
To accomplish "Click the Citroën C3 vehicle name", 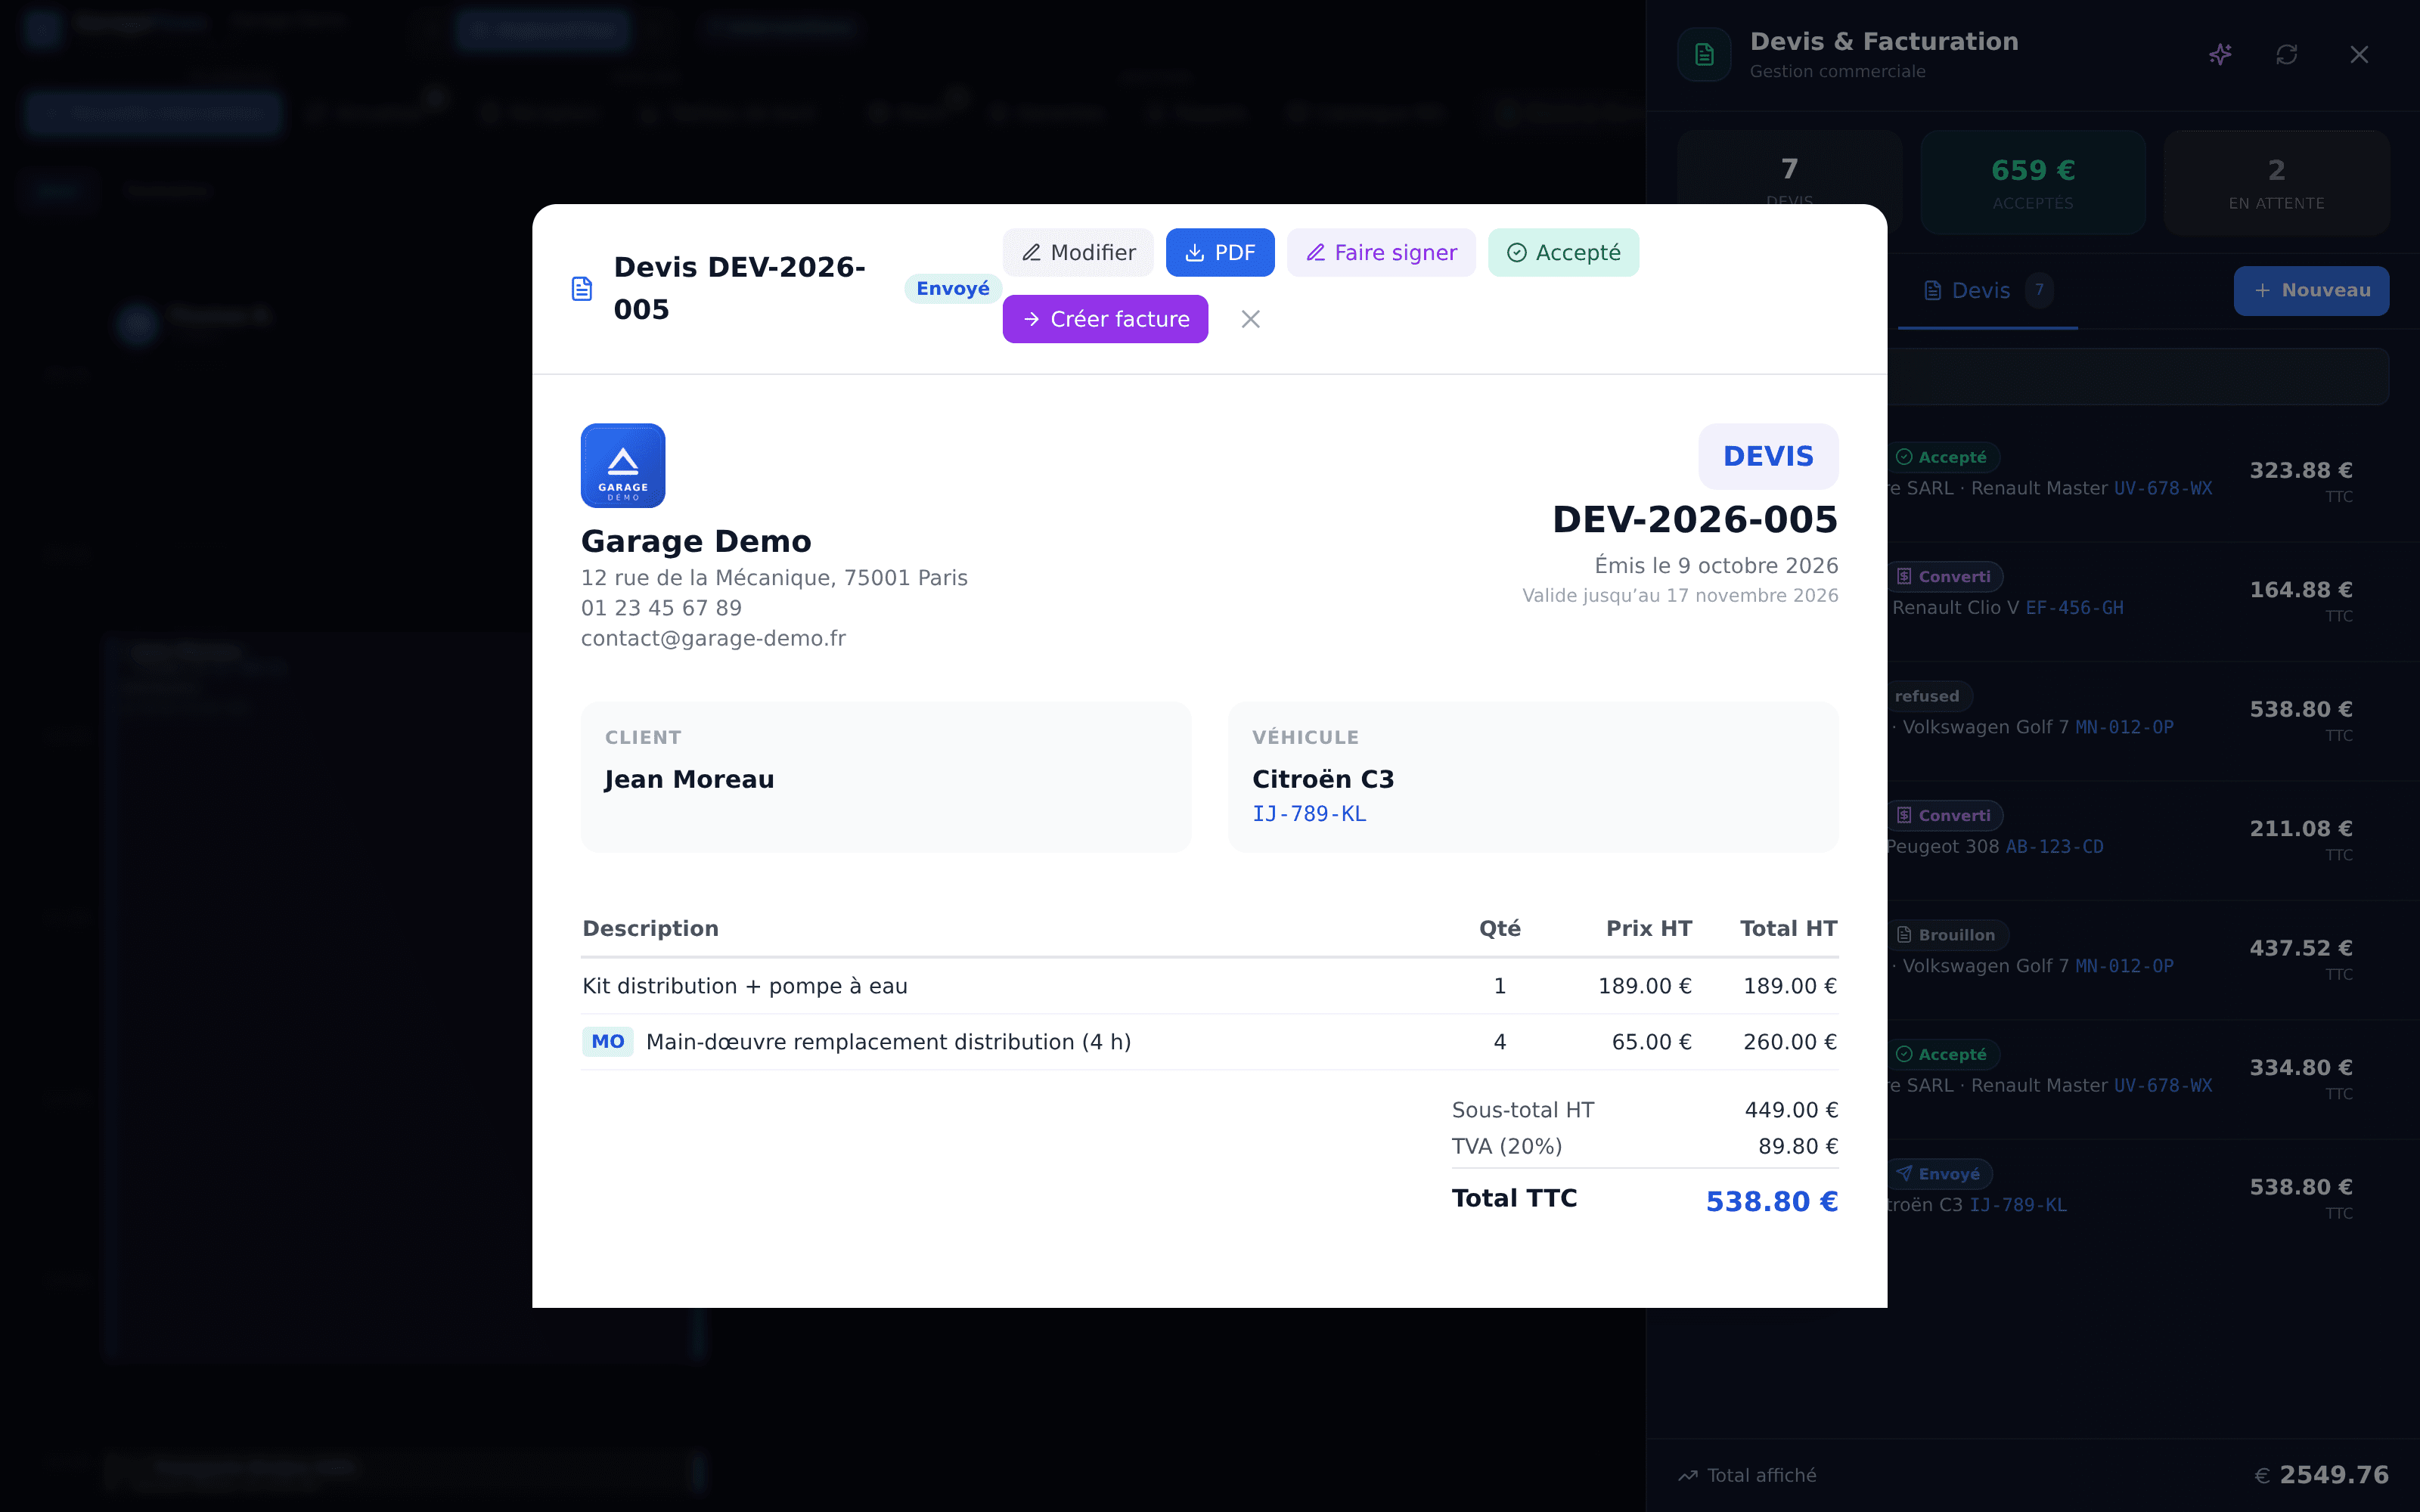I will (1323, 779).
